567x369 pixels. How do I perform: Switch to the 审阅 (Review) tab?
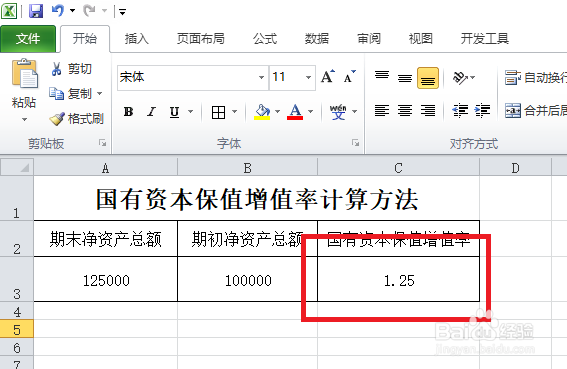(x=368, y=39)
